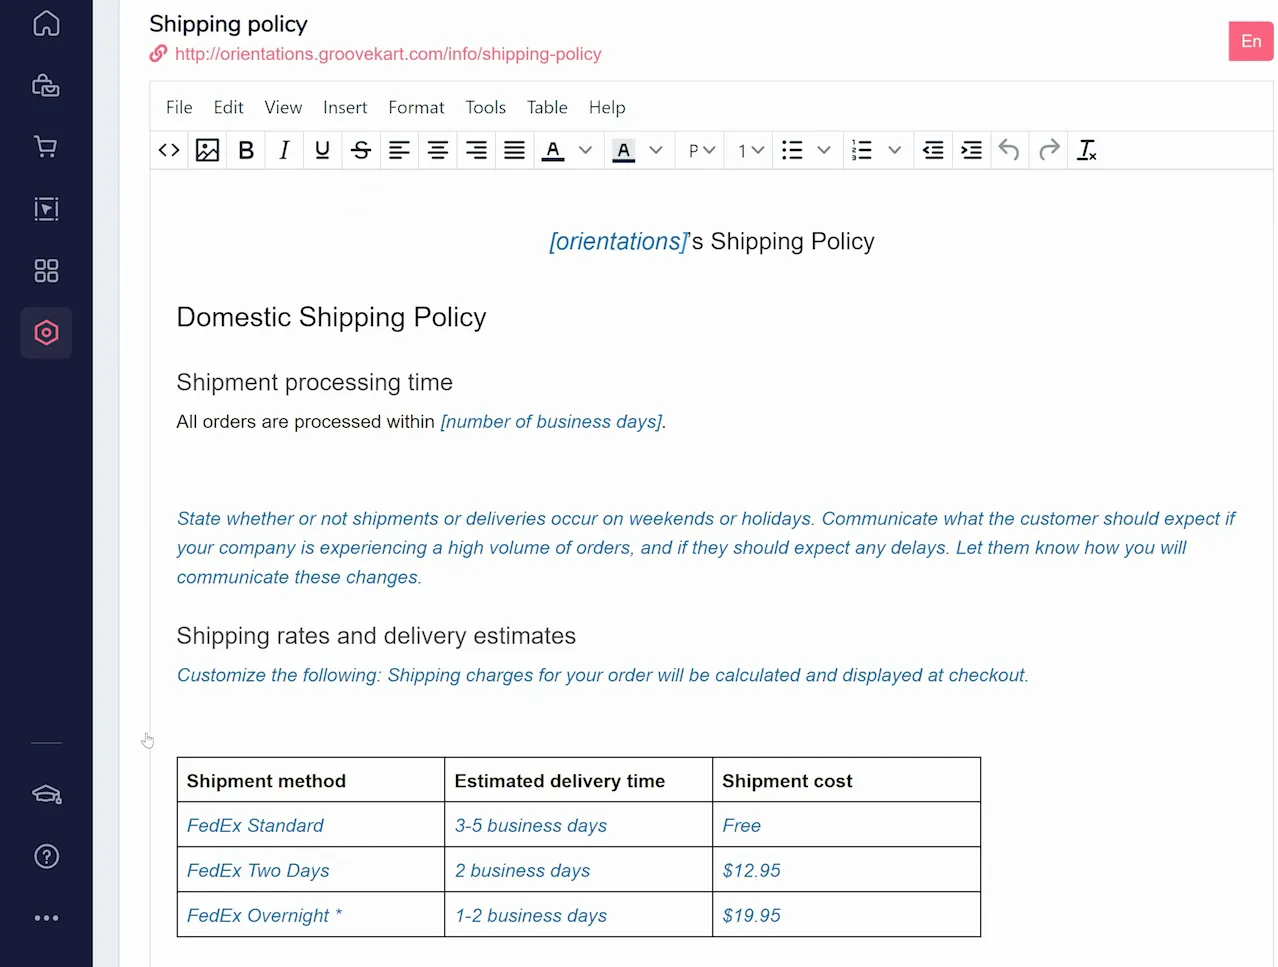Click the Shipment cost header cell
This screenshot has height=967, width=1278.
tap(847, 780)
